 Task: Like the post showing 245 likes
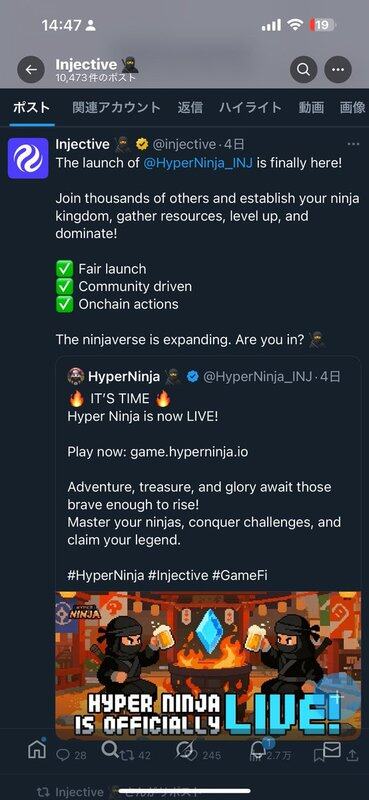tap(203, 755)
